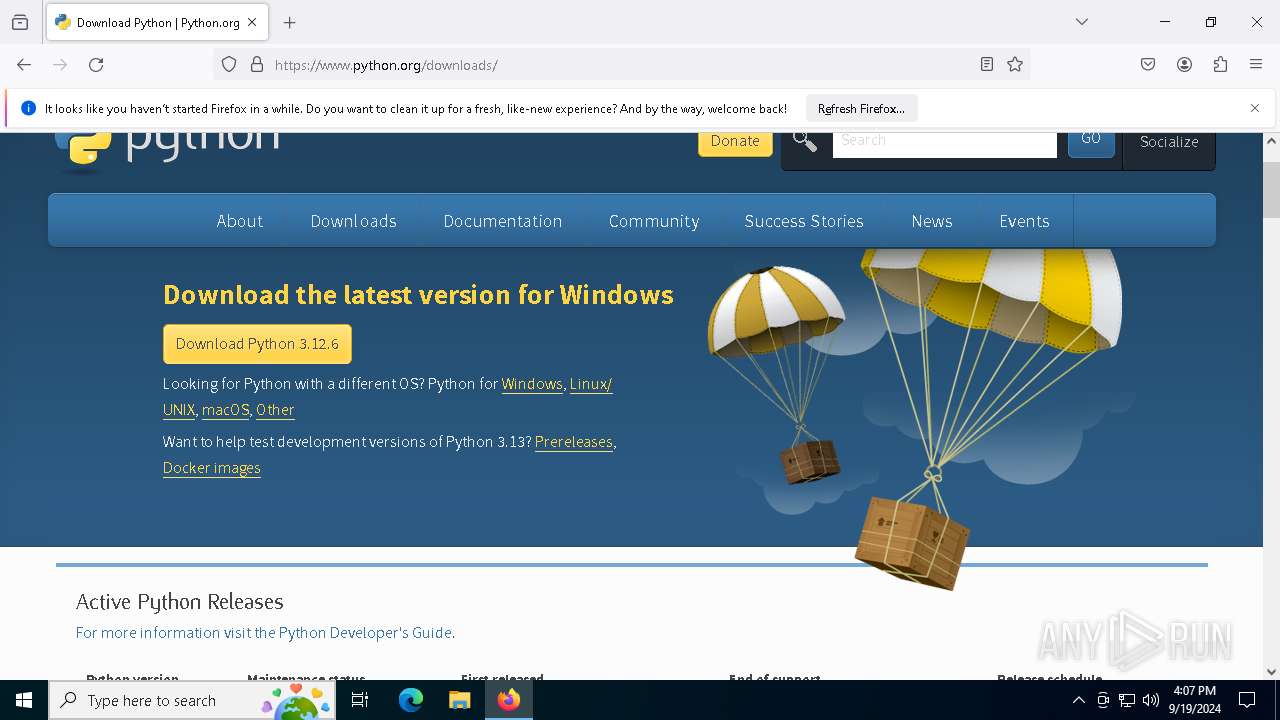Follow the Windows download link
Viewport: 1280px width, 720px height.
tap(532, 384)
